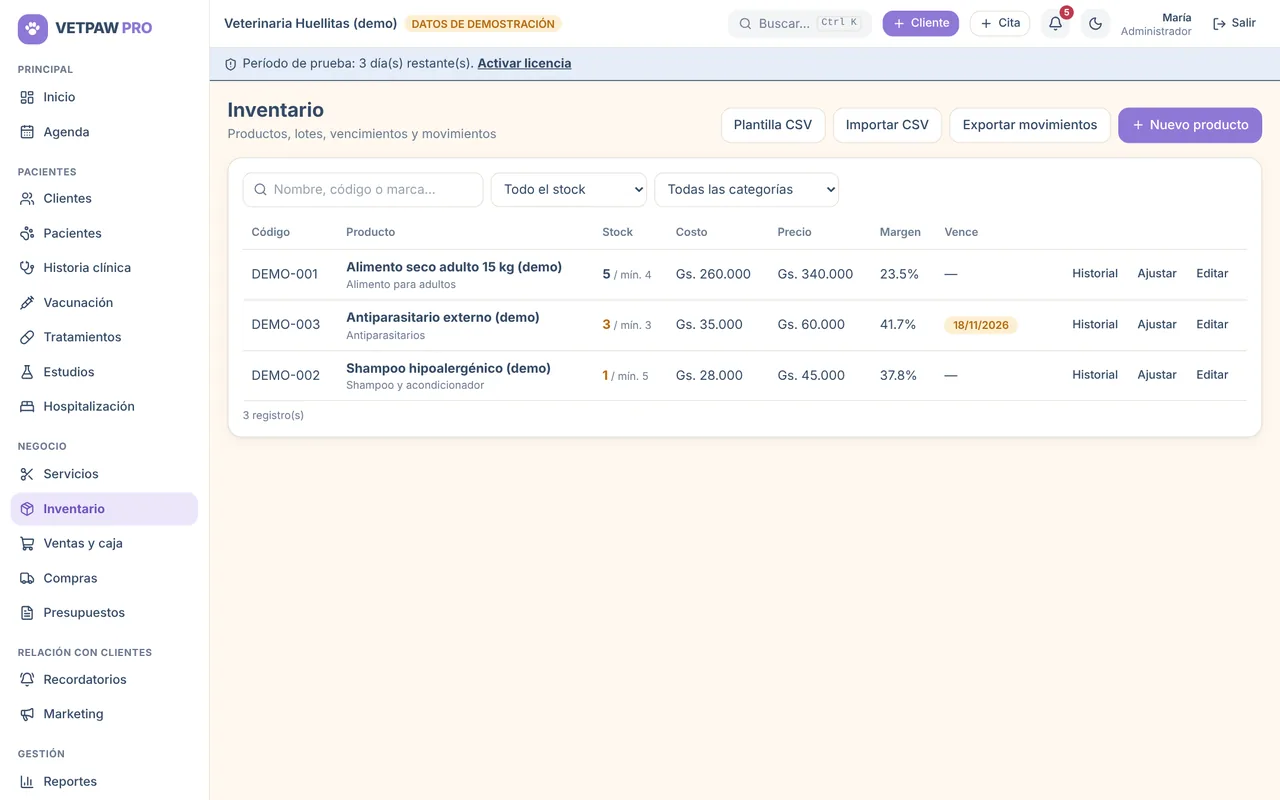Viewport: 1280px width, 800px height.
Task: Select Inventario in the sidebar
Action: [104, 509]
